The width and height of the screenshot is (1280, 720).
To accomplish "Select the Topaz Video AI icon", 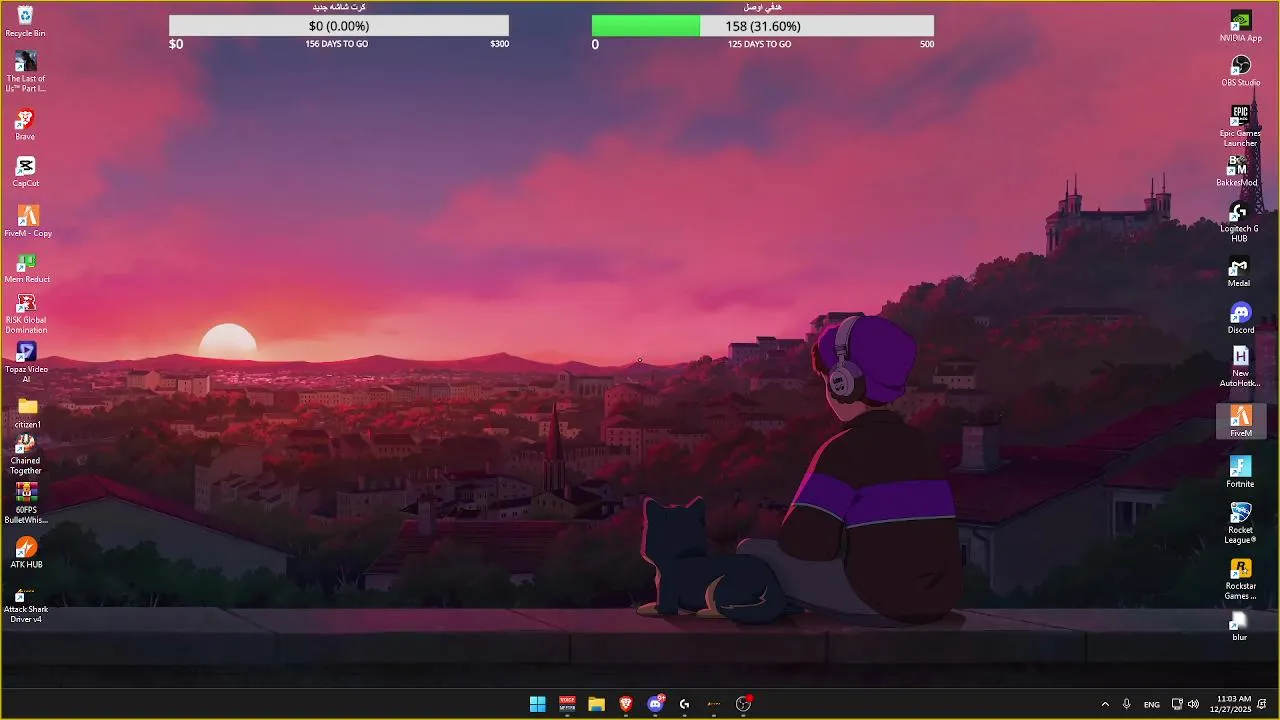I will point(26,362).
